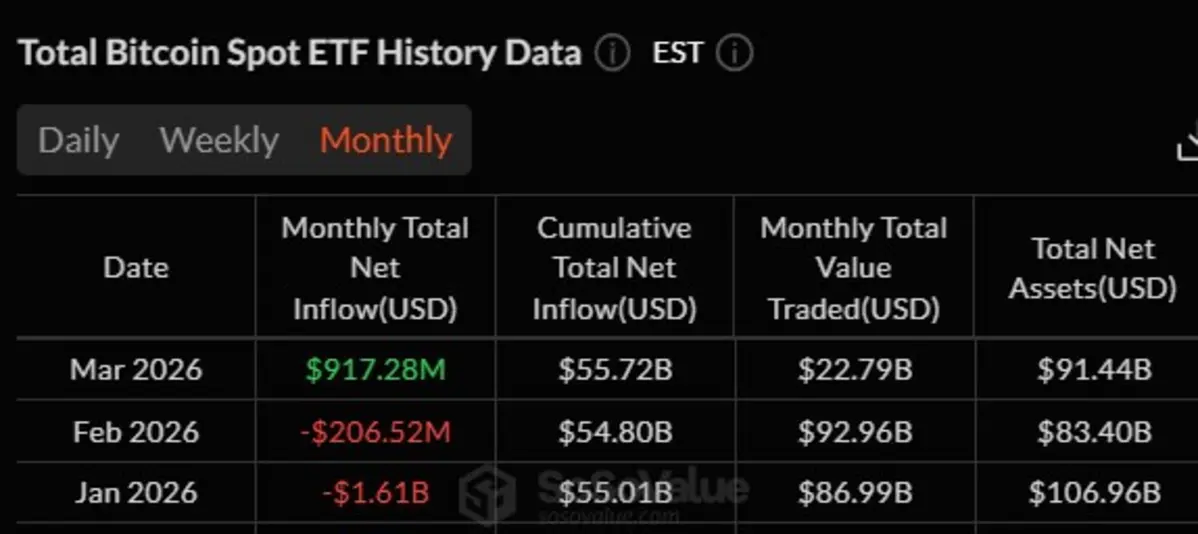
Task: Click Monthly Total Net Inflow column header
Action: pyautogui.click(x=375, y=268)
